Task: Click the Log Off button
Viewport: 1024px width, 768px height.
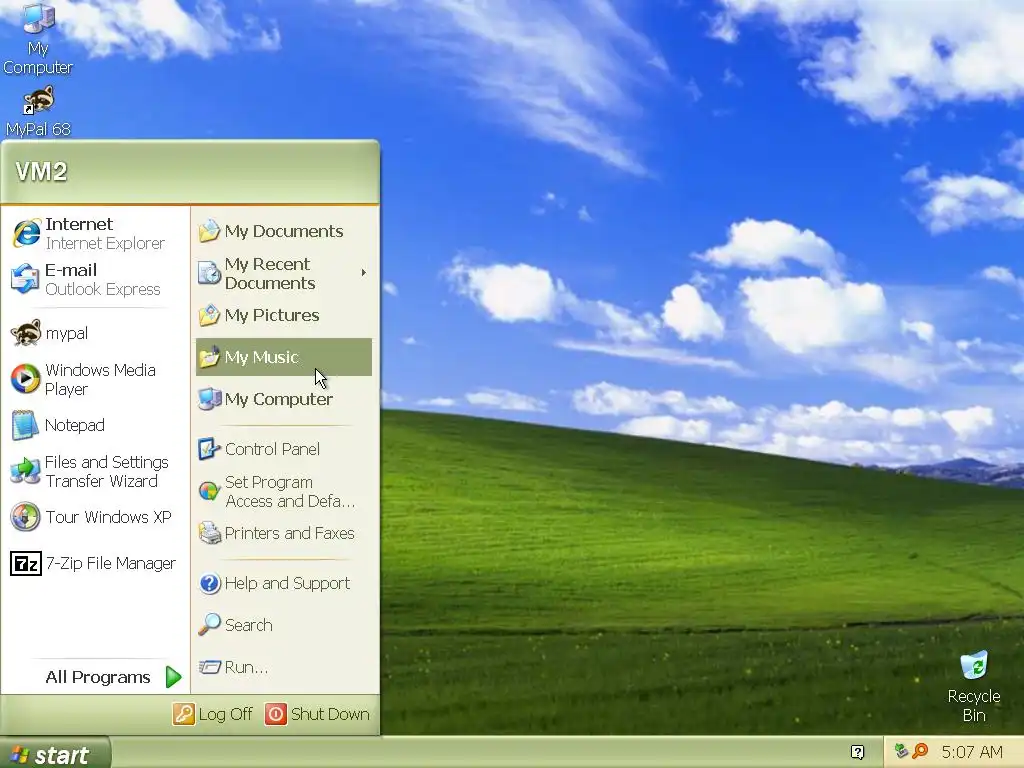Action: (213, 714)
